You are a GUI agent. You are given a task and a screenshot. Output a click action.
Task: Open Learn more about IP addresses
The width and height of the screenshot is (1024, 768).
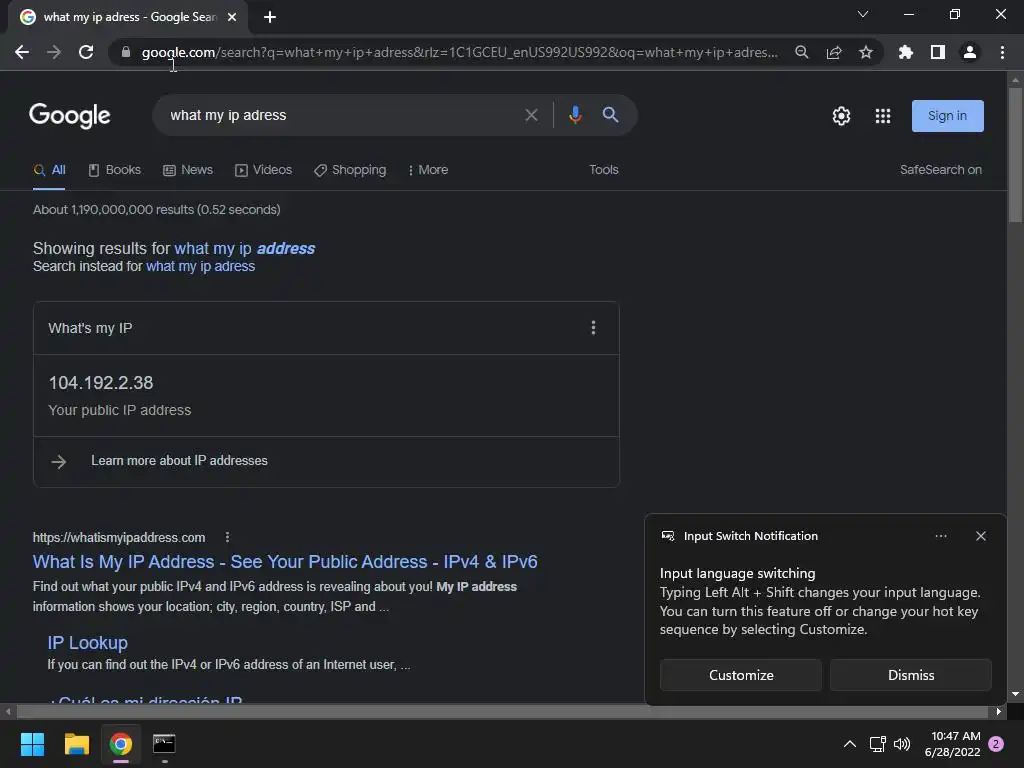pyautogui.click(x=179, y=460)
